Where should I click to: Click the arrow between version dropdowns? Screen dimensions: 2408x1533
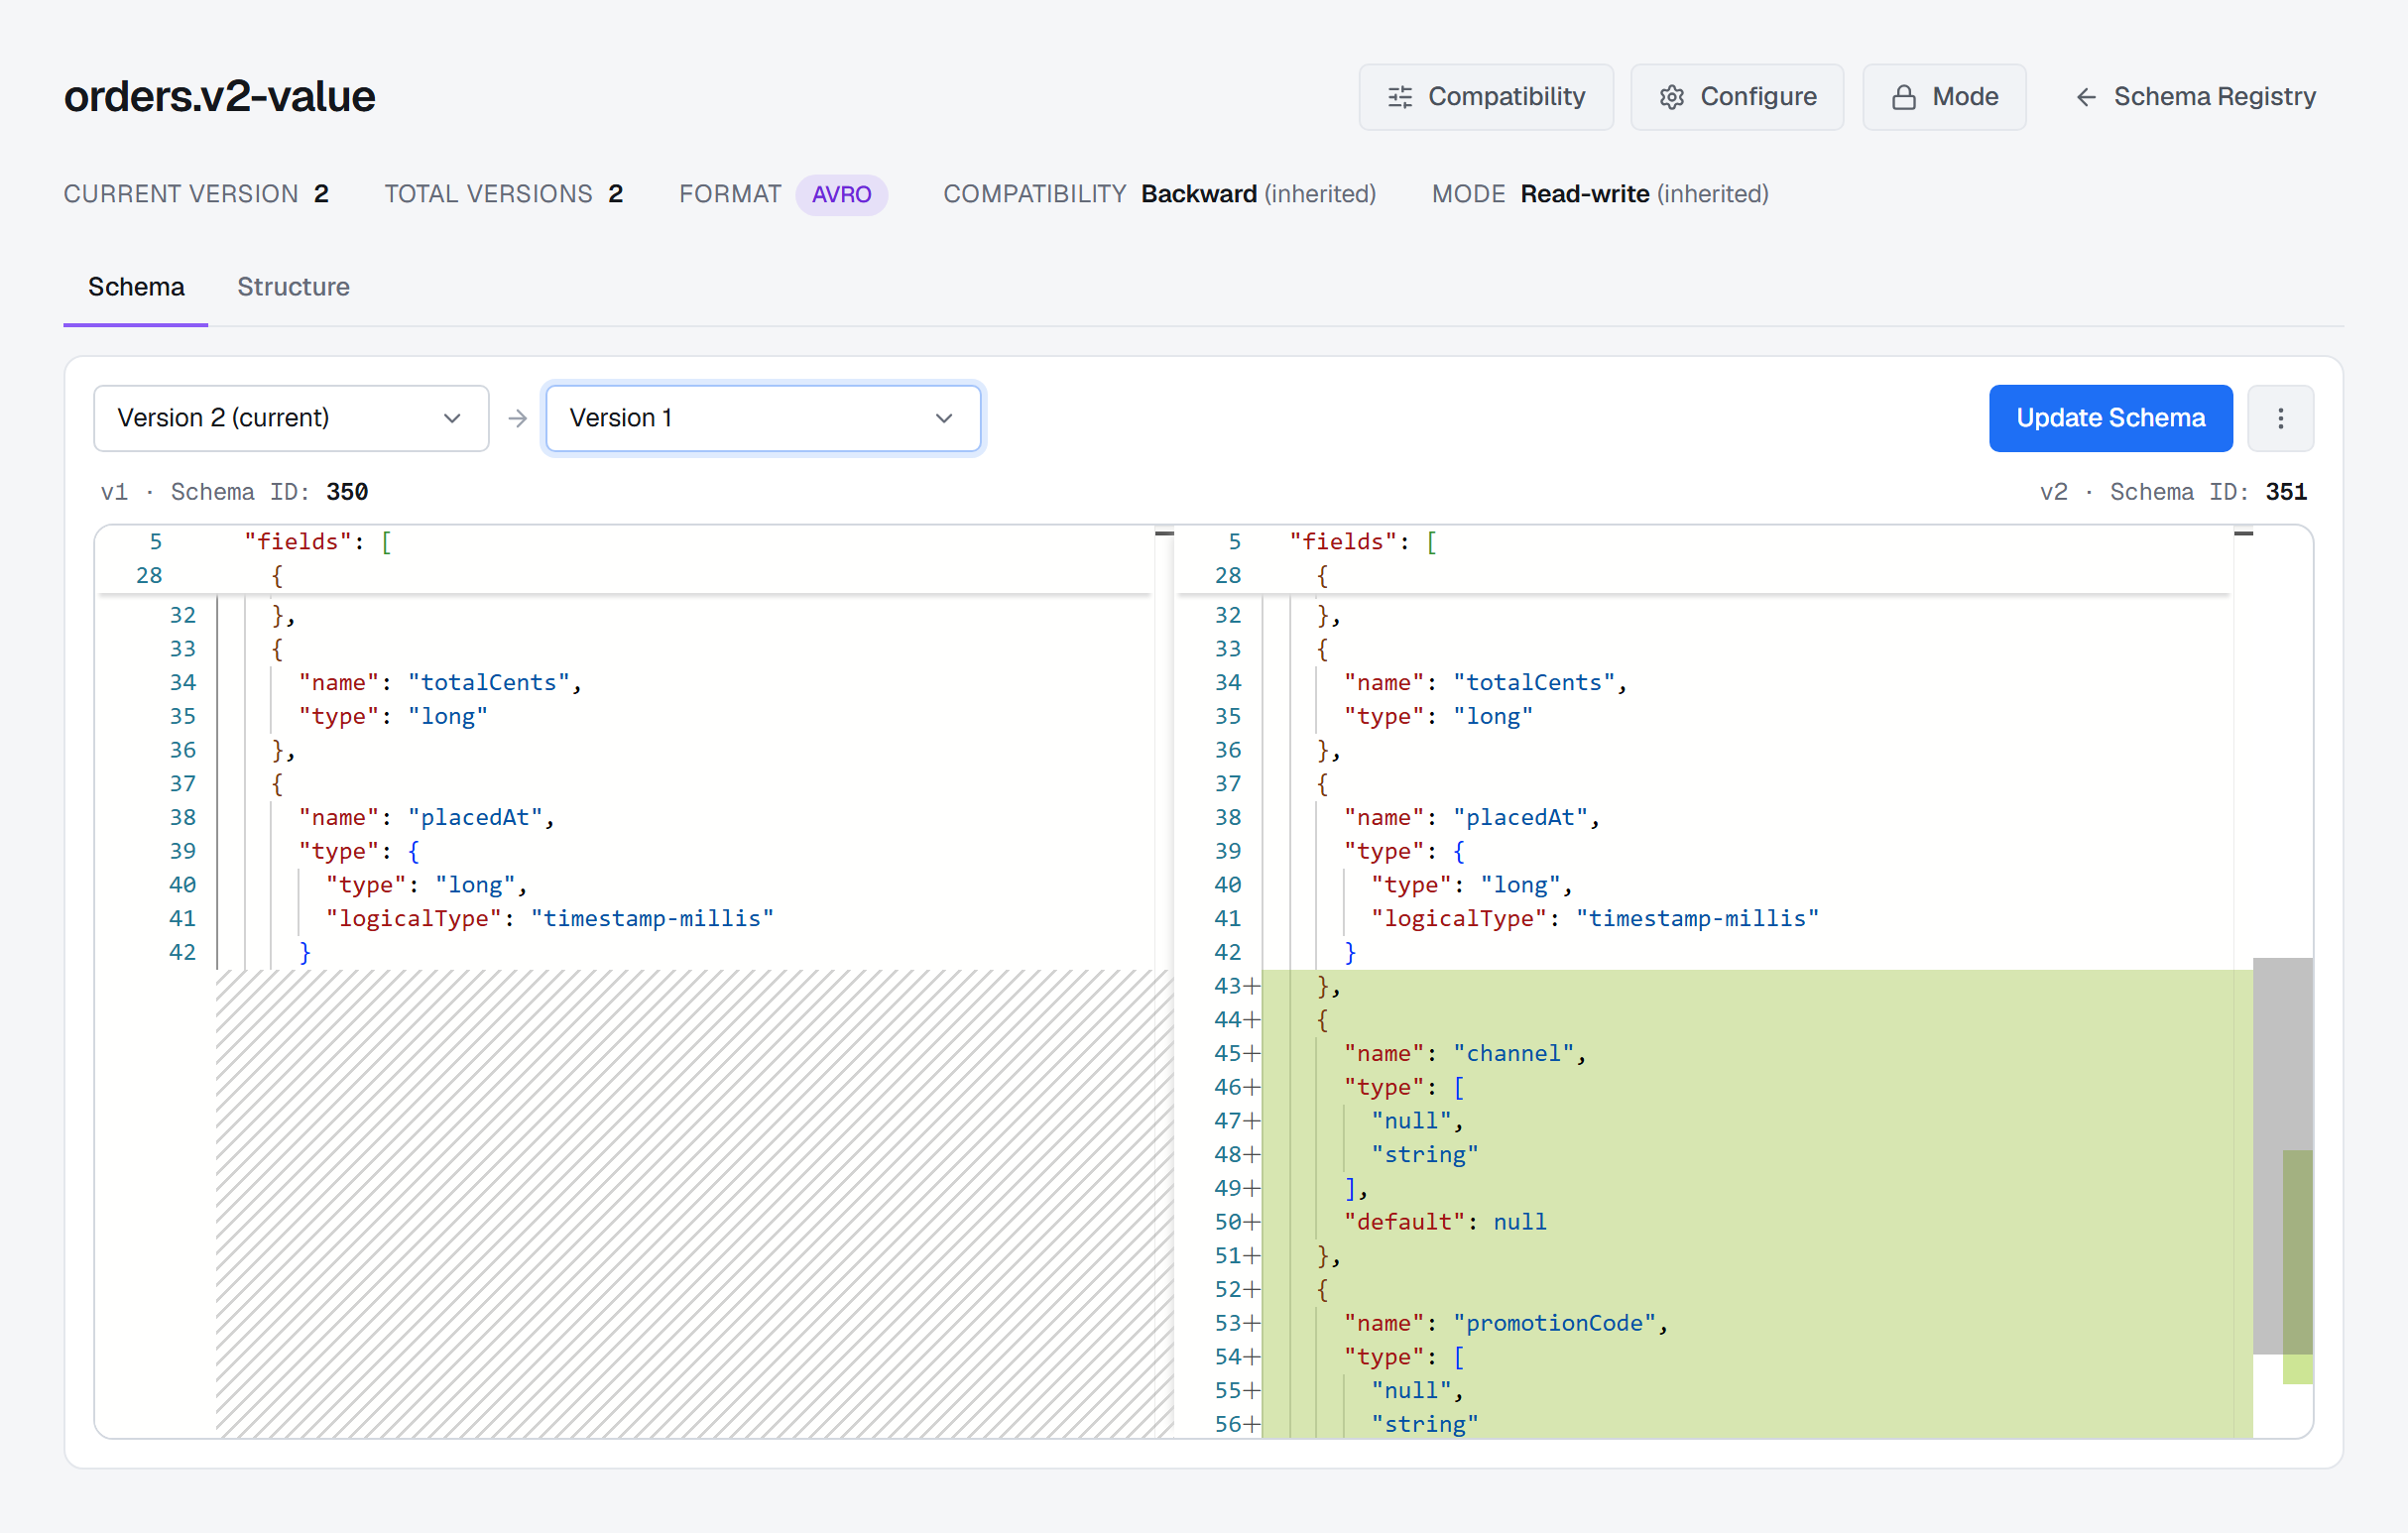point(517,418)
